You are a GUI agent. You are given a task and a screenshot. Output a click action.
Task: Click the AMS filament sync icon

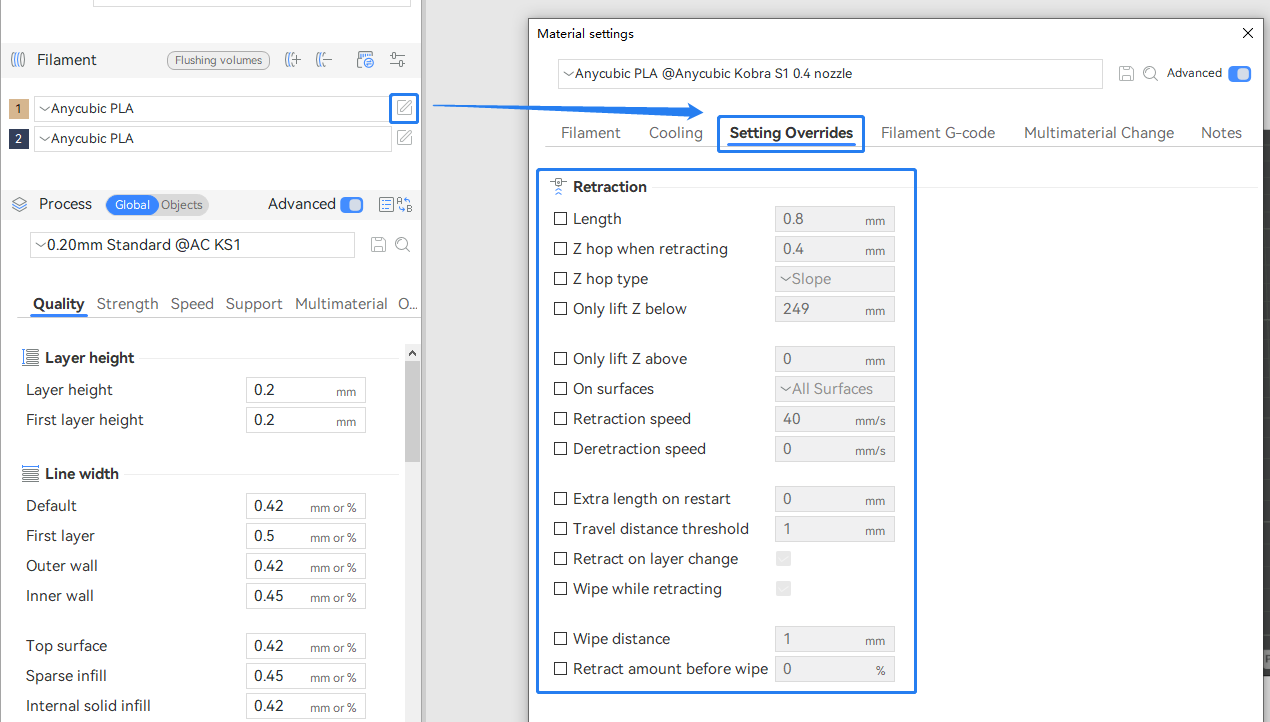[365, 60]
